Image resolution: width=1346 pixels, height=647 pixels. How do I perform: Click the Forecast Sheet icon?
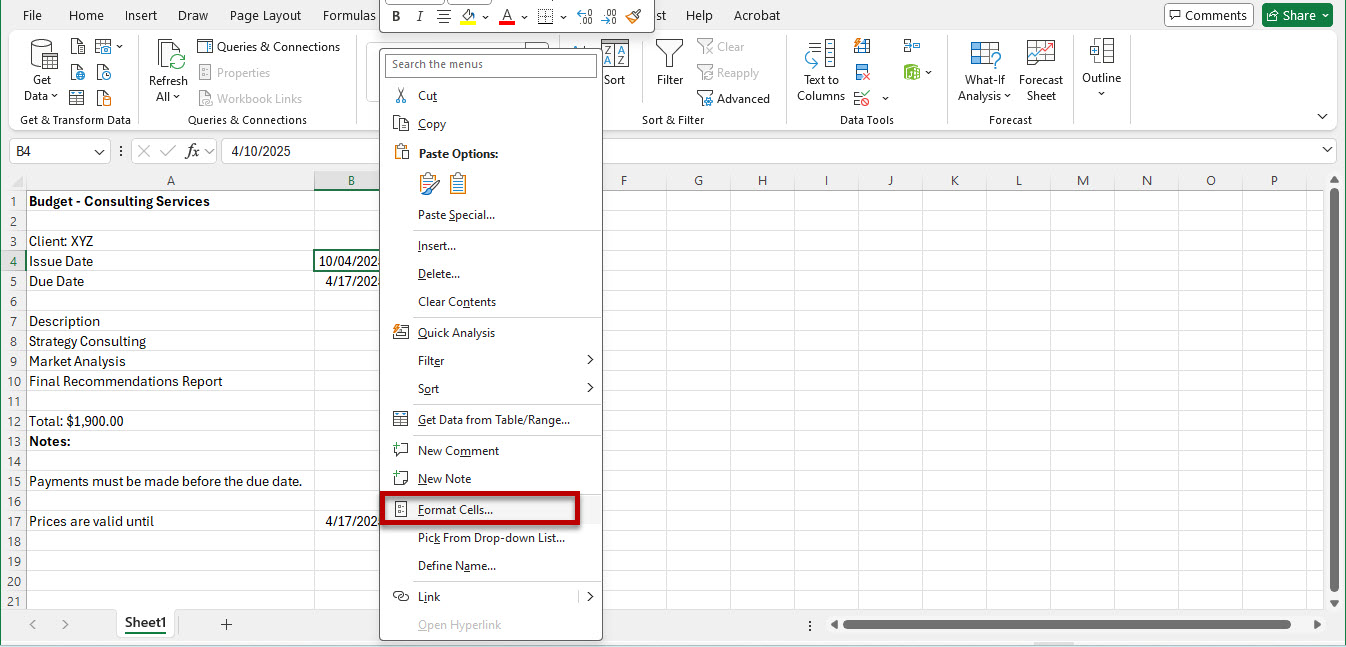pos(1041,70)
